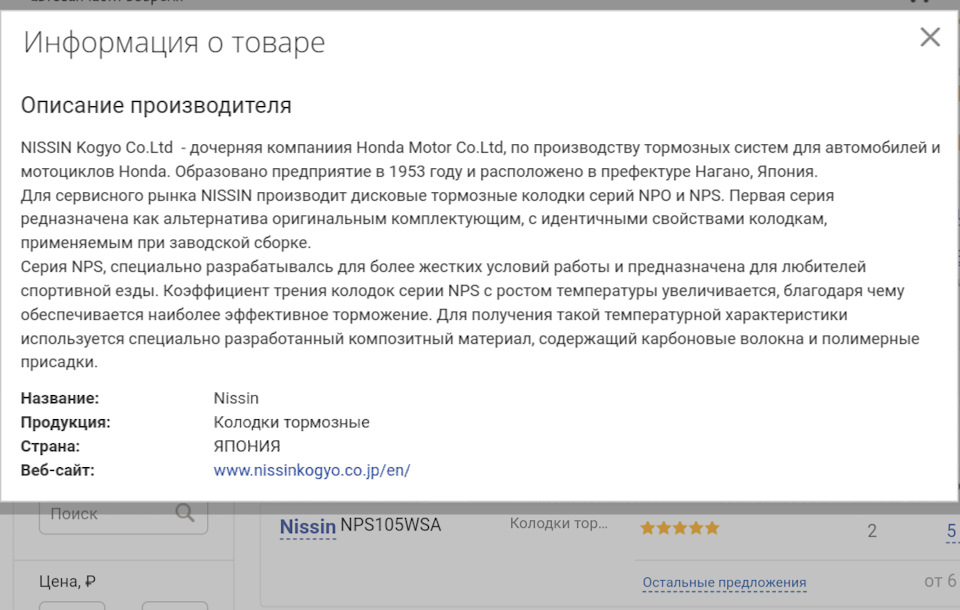Screen dimensions: 960x610
Task: Open Остальные предложения link
Action: [724, 582]
